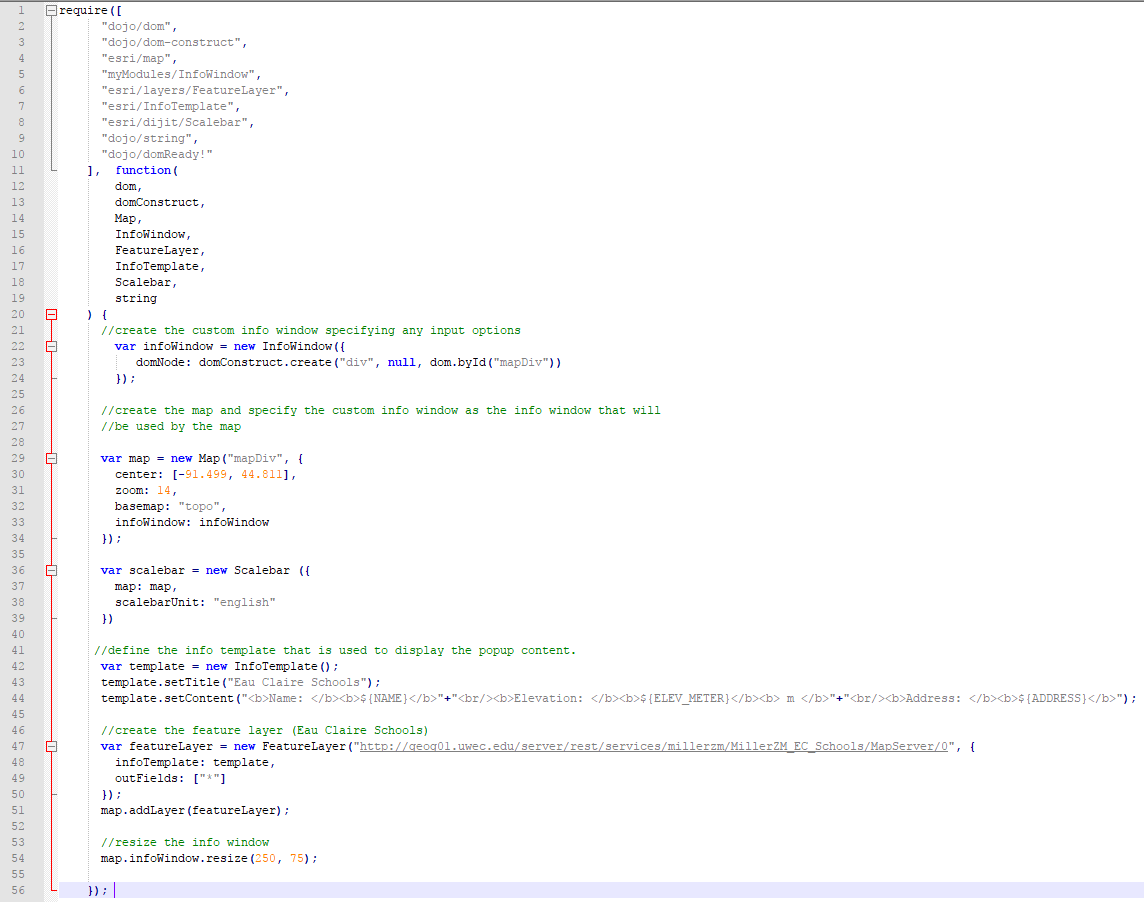This screenshot has width=1144, height=902.
Task: Click the "dojo/domReady!" string
Action: pyautogui.click(x=157, y=155)
